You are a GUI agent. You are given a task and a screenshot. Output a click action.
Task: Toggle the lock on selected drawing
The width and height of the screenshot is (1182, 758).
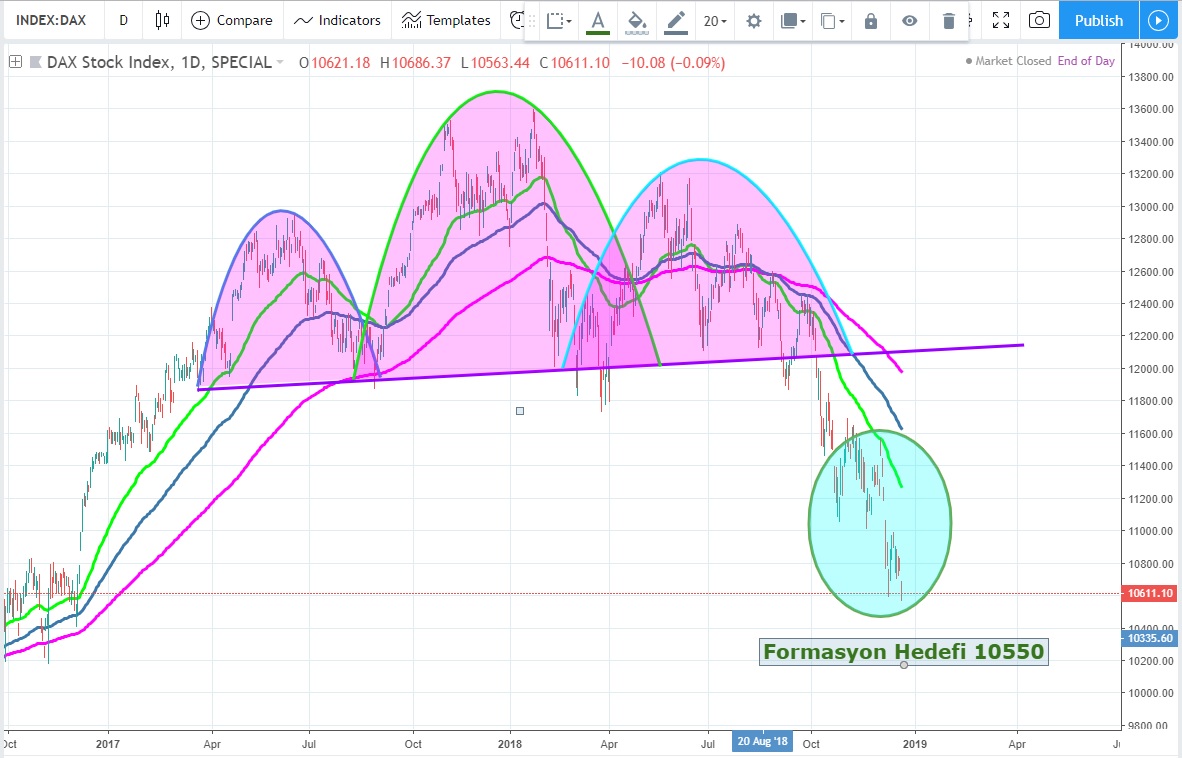(871, 21)
